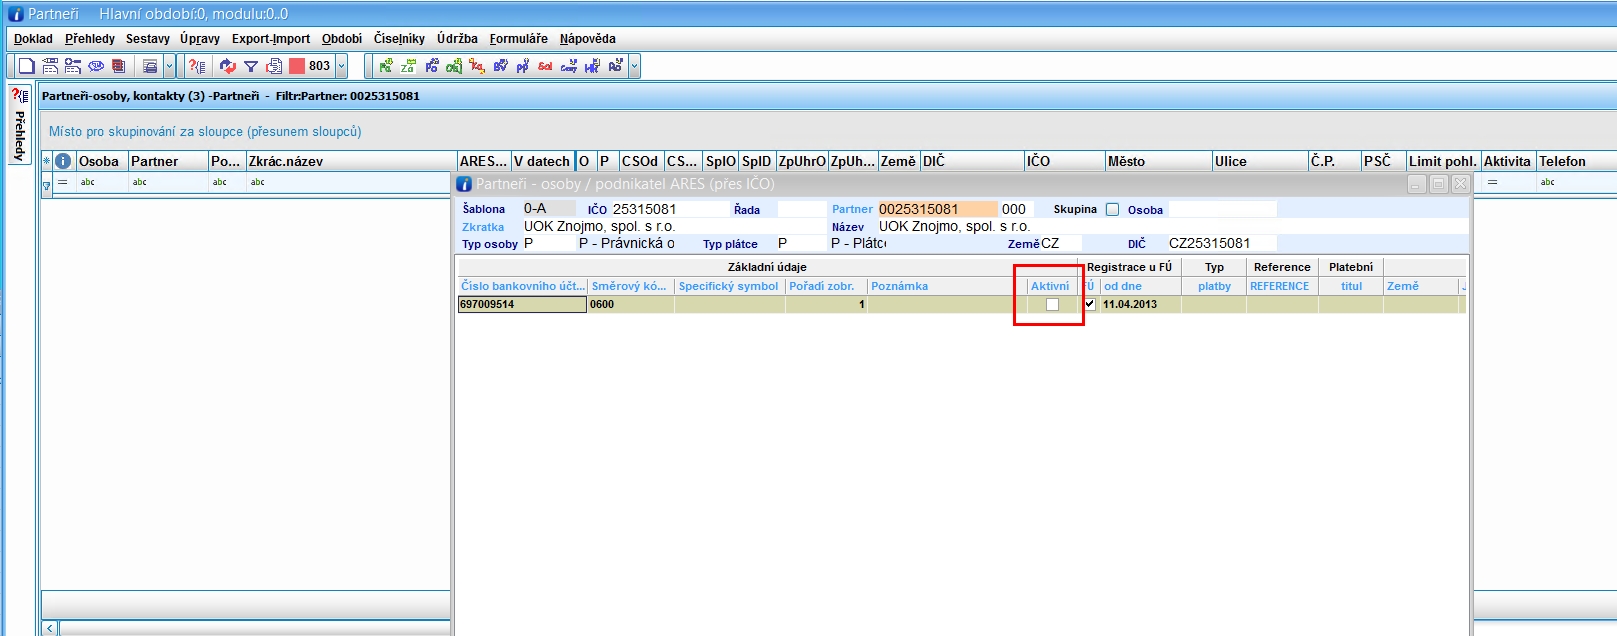Toggle the Skupina checkbox

click(x=1112, y=210)
